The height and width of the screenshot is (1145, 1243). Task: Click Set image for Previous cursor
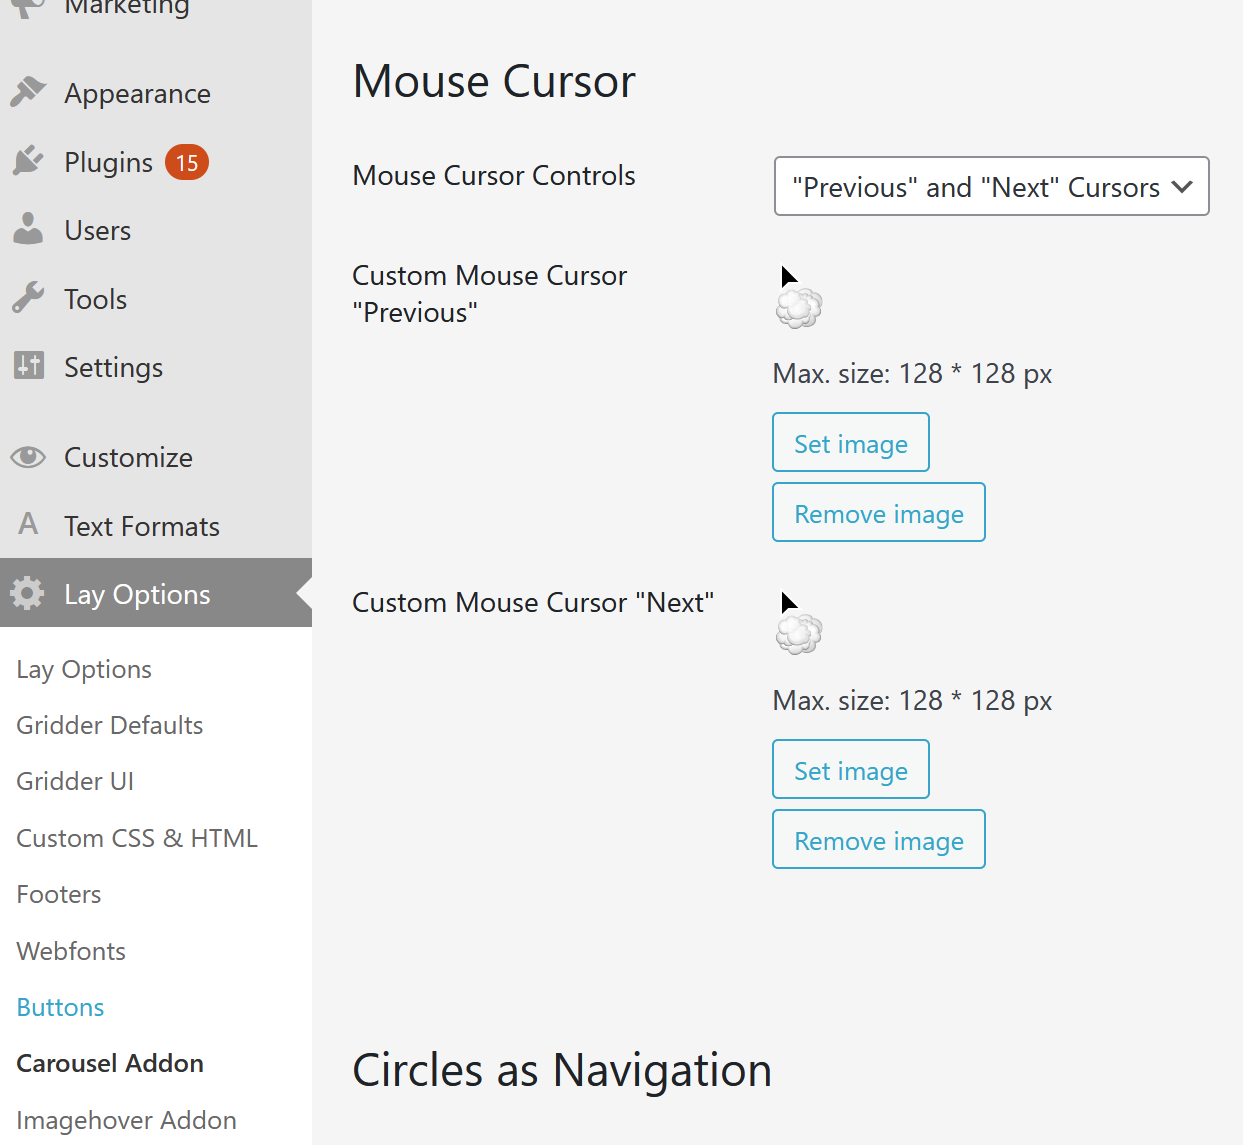[850, 442]
